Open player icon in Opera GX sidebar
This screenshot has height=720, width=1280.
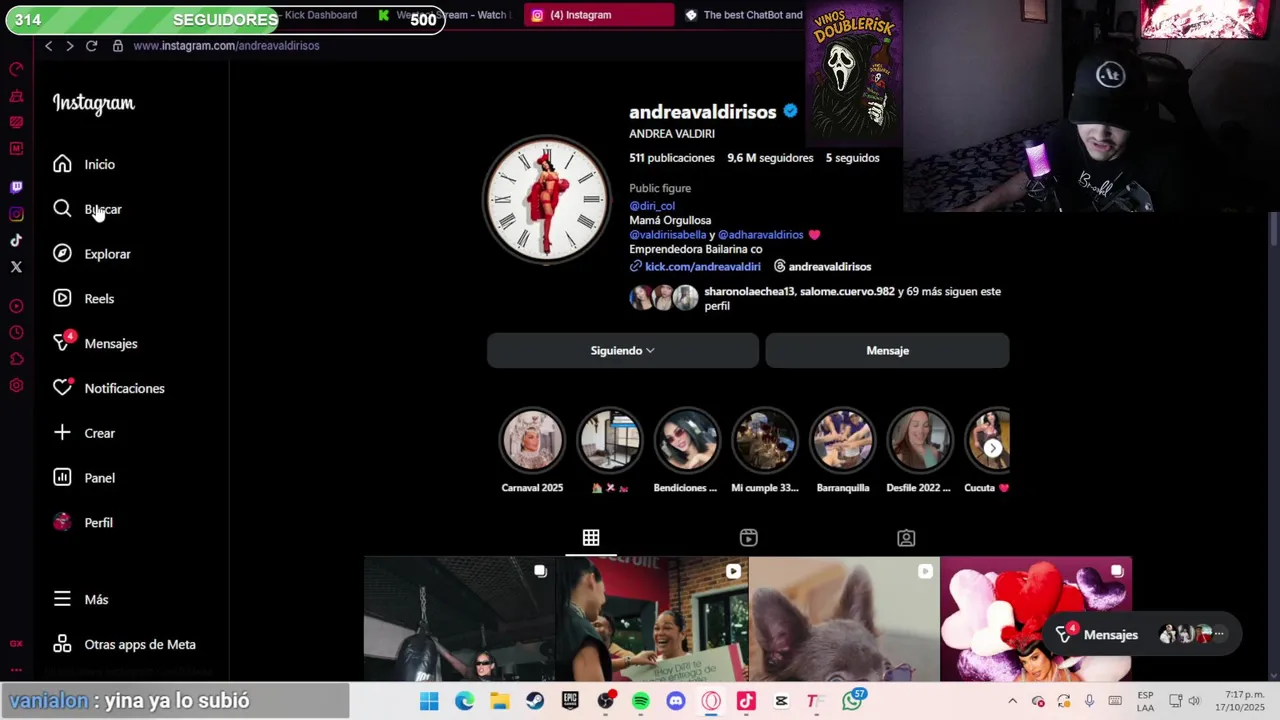point(16,306)
